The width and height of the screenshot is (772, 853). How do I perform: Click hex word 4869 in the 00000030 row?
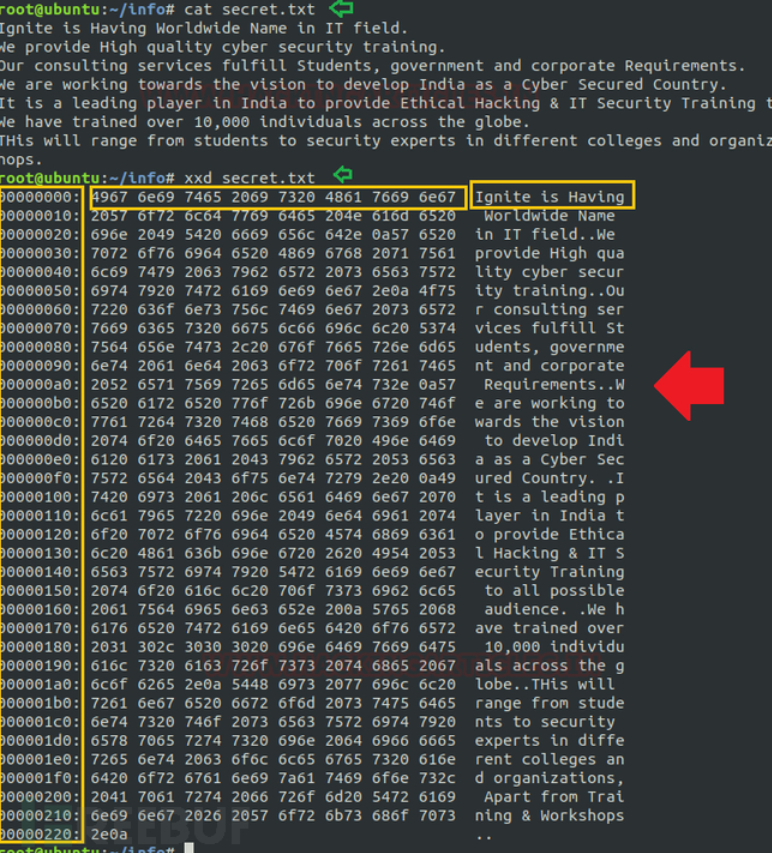click(x=297, y=253)
